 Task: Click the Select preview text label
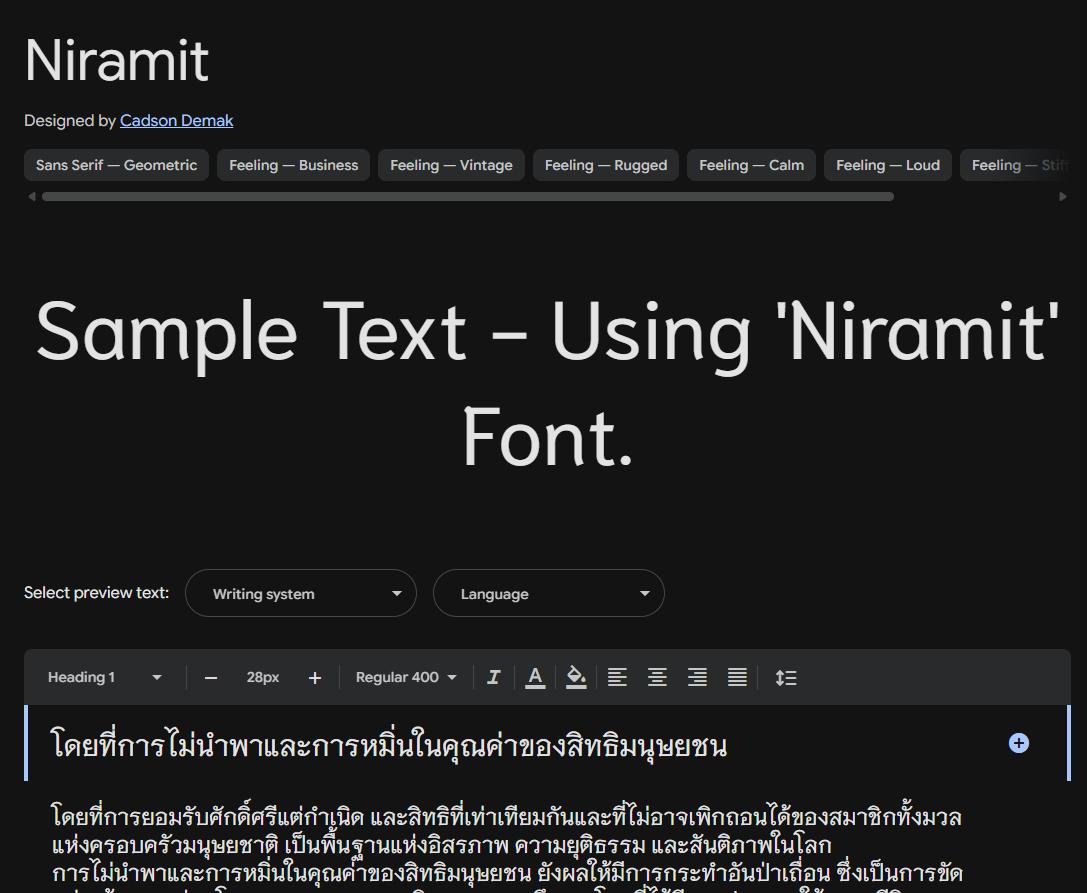click(96, 593)
